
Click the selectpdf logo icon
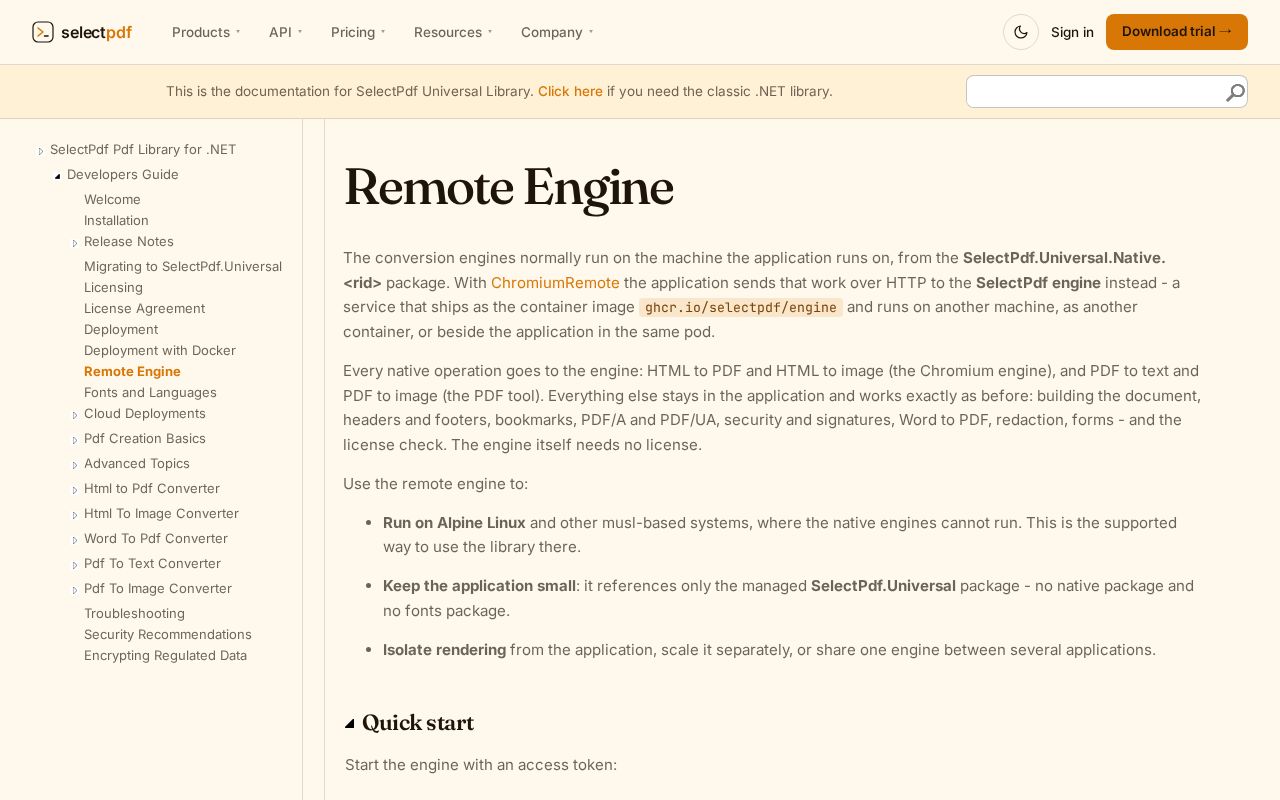[x=43, y=32]
